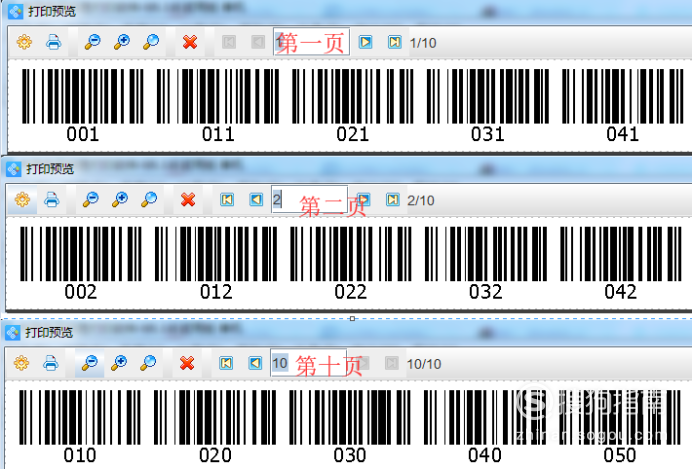692x469 pixels.
Task: Open print settings gear in first preview window
Action: click(x=24, y=42)
